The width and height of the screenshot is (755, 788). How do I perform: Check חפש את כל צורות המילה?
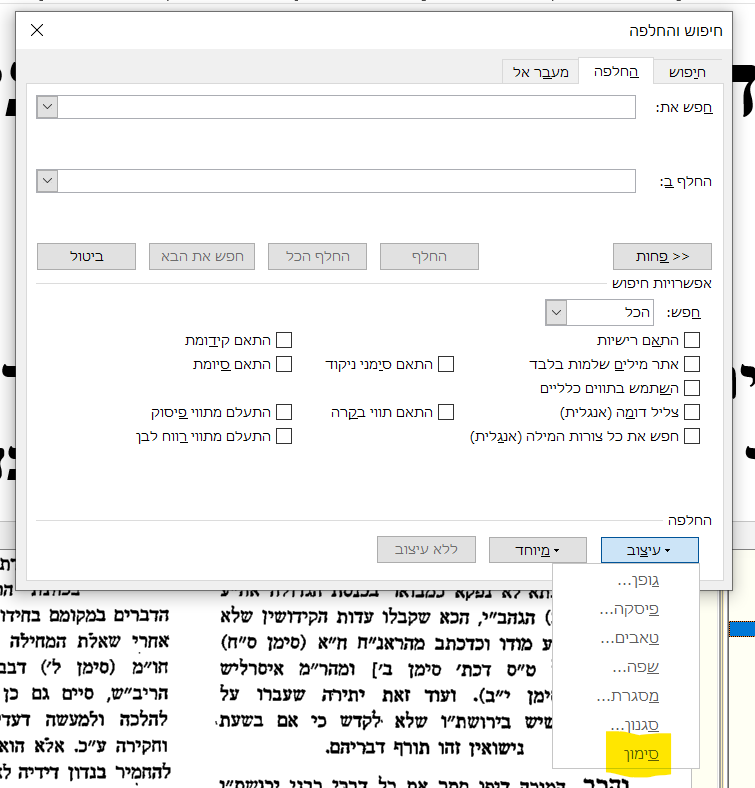[x=692, y=436]
